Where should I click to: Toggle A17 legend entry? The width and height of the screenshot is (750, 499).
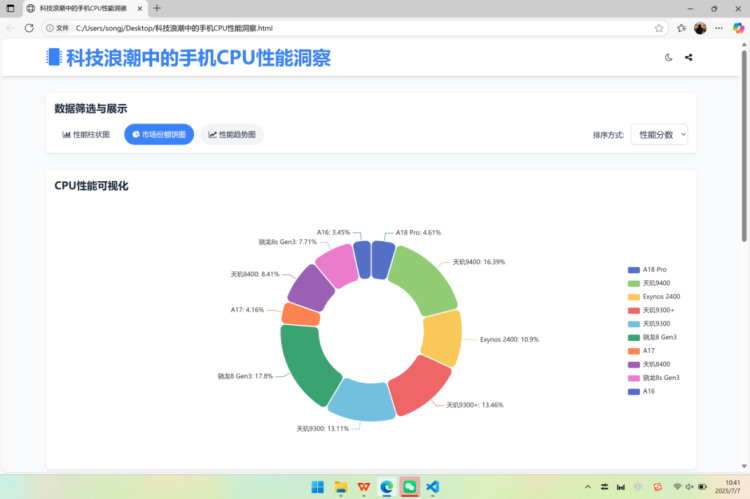coord(641,351)
